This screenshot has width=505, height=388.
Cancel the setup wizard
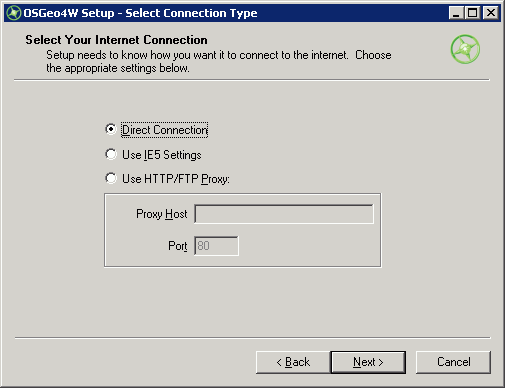tap(453, 362)
